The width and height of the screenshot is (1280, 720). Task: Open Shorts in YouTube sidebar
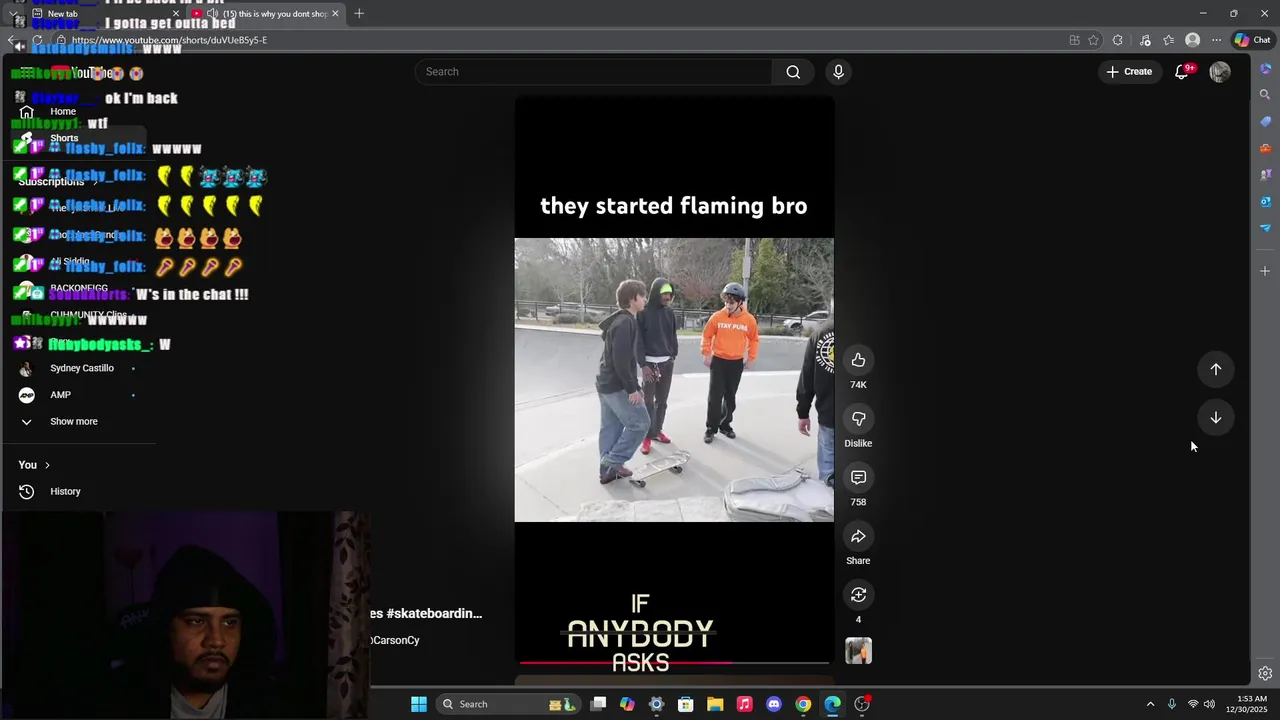[80, 138]
